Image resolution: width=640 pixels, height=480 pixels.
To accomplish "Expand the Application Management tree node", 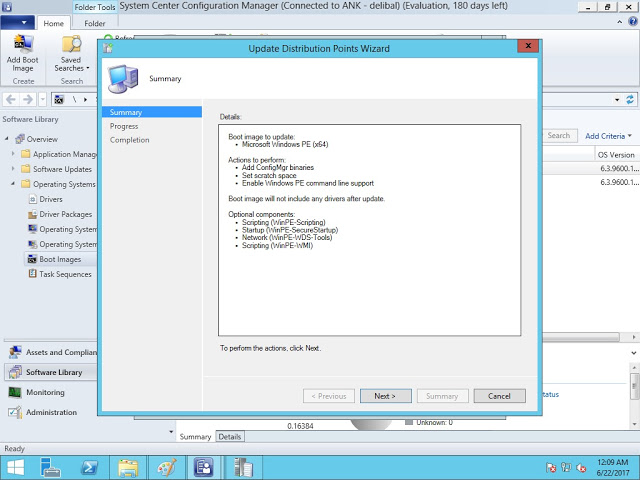I will click(13, 154).
